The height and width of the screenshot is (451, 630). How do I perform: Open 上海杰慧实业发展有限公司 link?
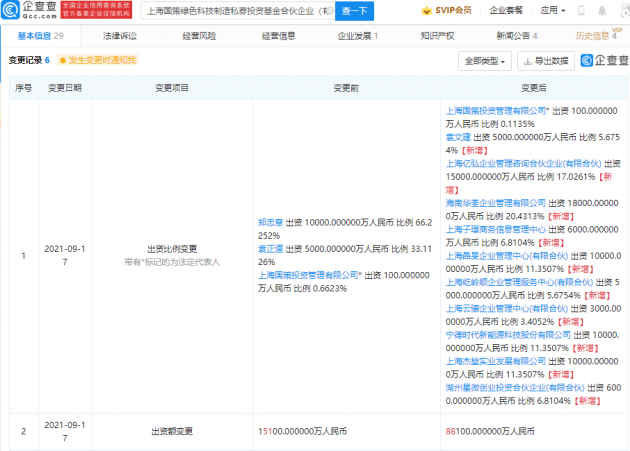coord(496,361)
